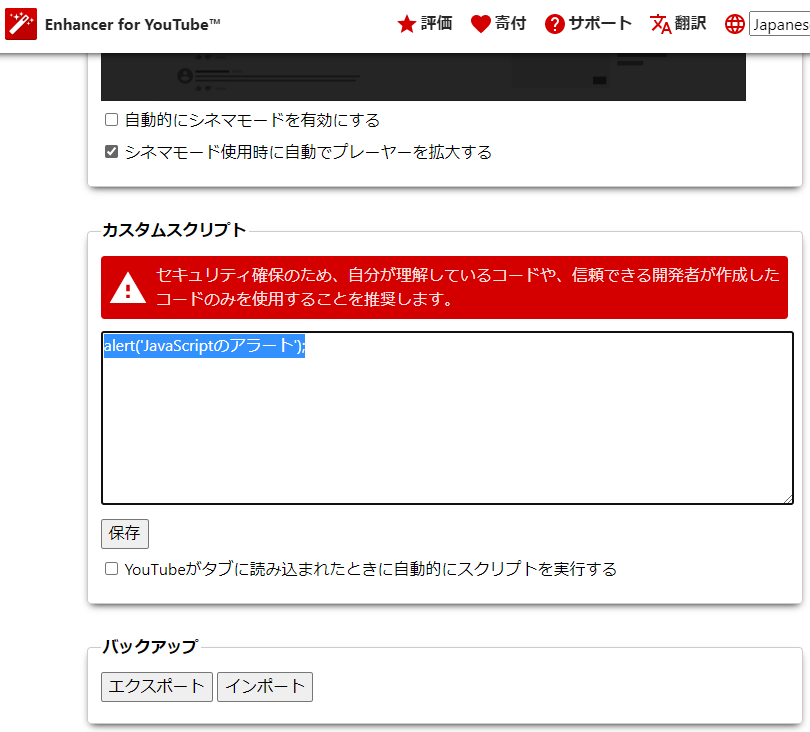Click the エクスポート export button
Image resolution: width=810 pixels, height=732 pixels.
(157, 687)
